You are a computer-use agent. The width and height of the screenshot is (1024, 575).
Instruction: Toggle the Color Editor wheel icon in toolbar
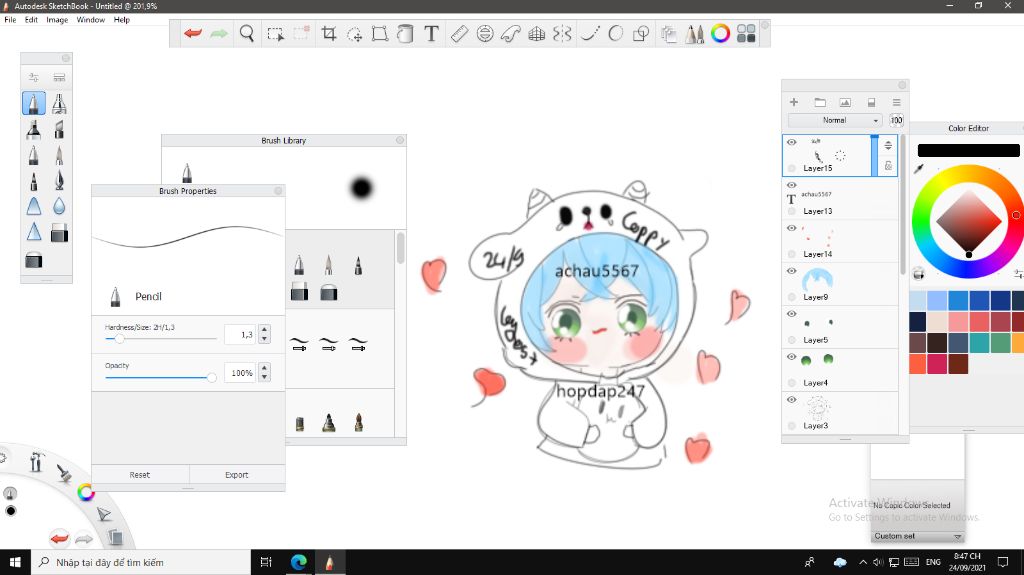[720, 33]
